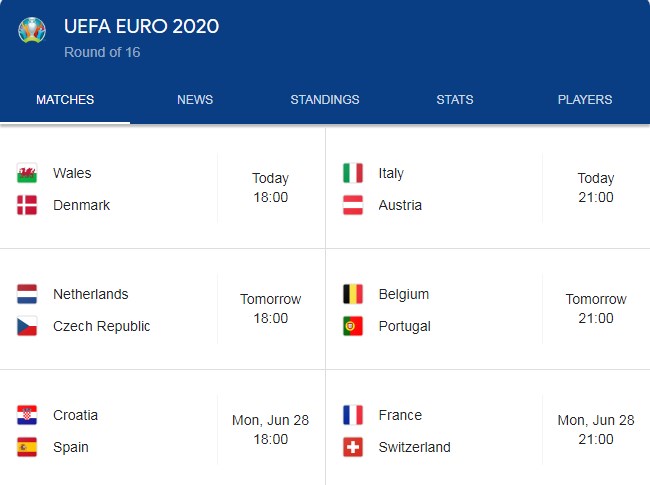The image size is (650, 485).
Task: Go to the PLAYERS tab
Action: [x=585, y=99]
